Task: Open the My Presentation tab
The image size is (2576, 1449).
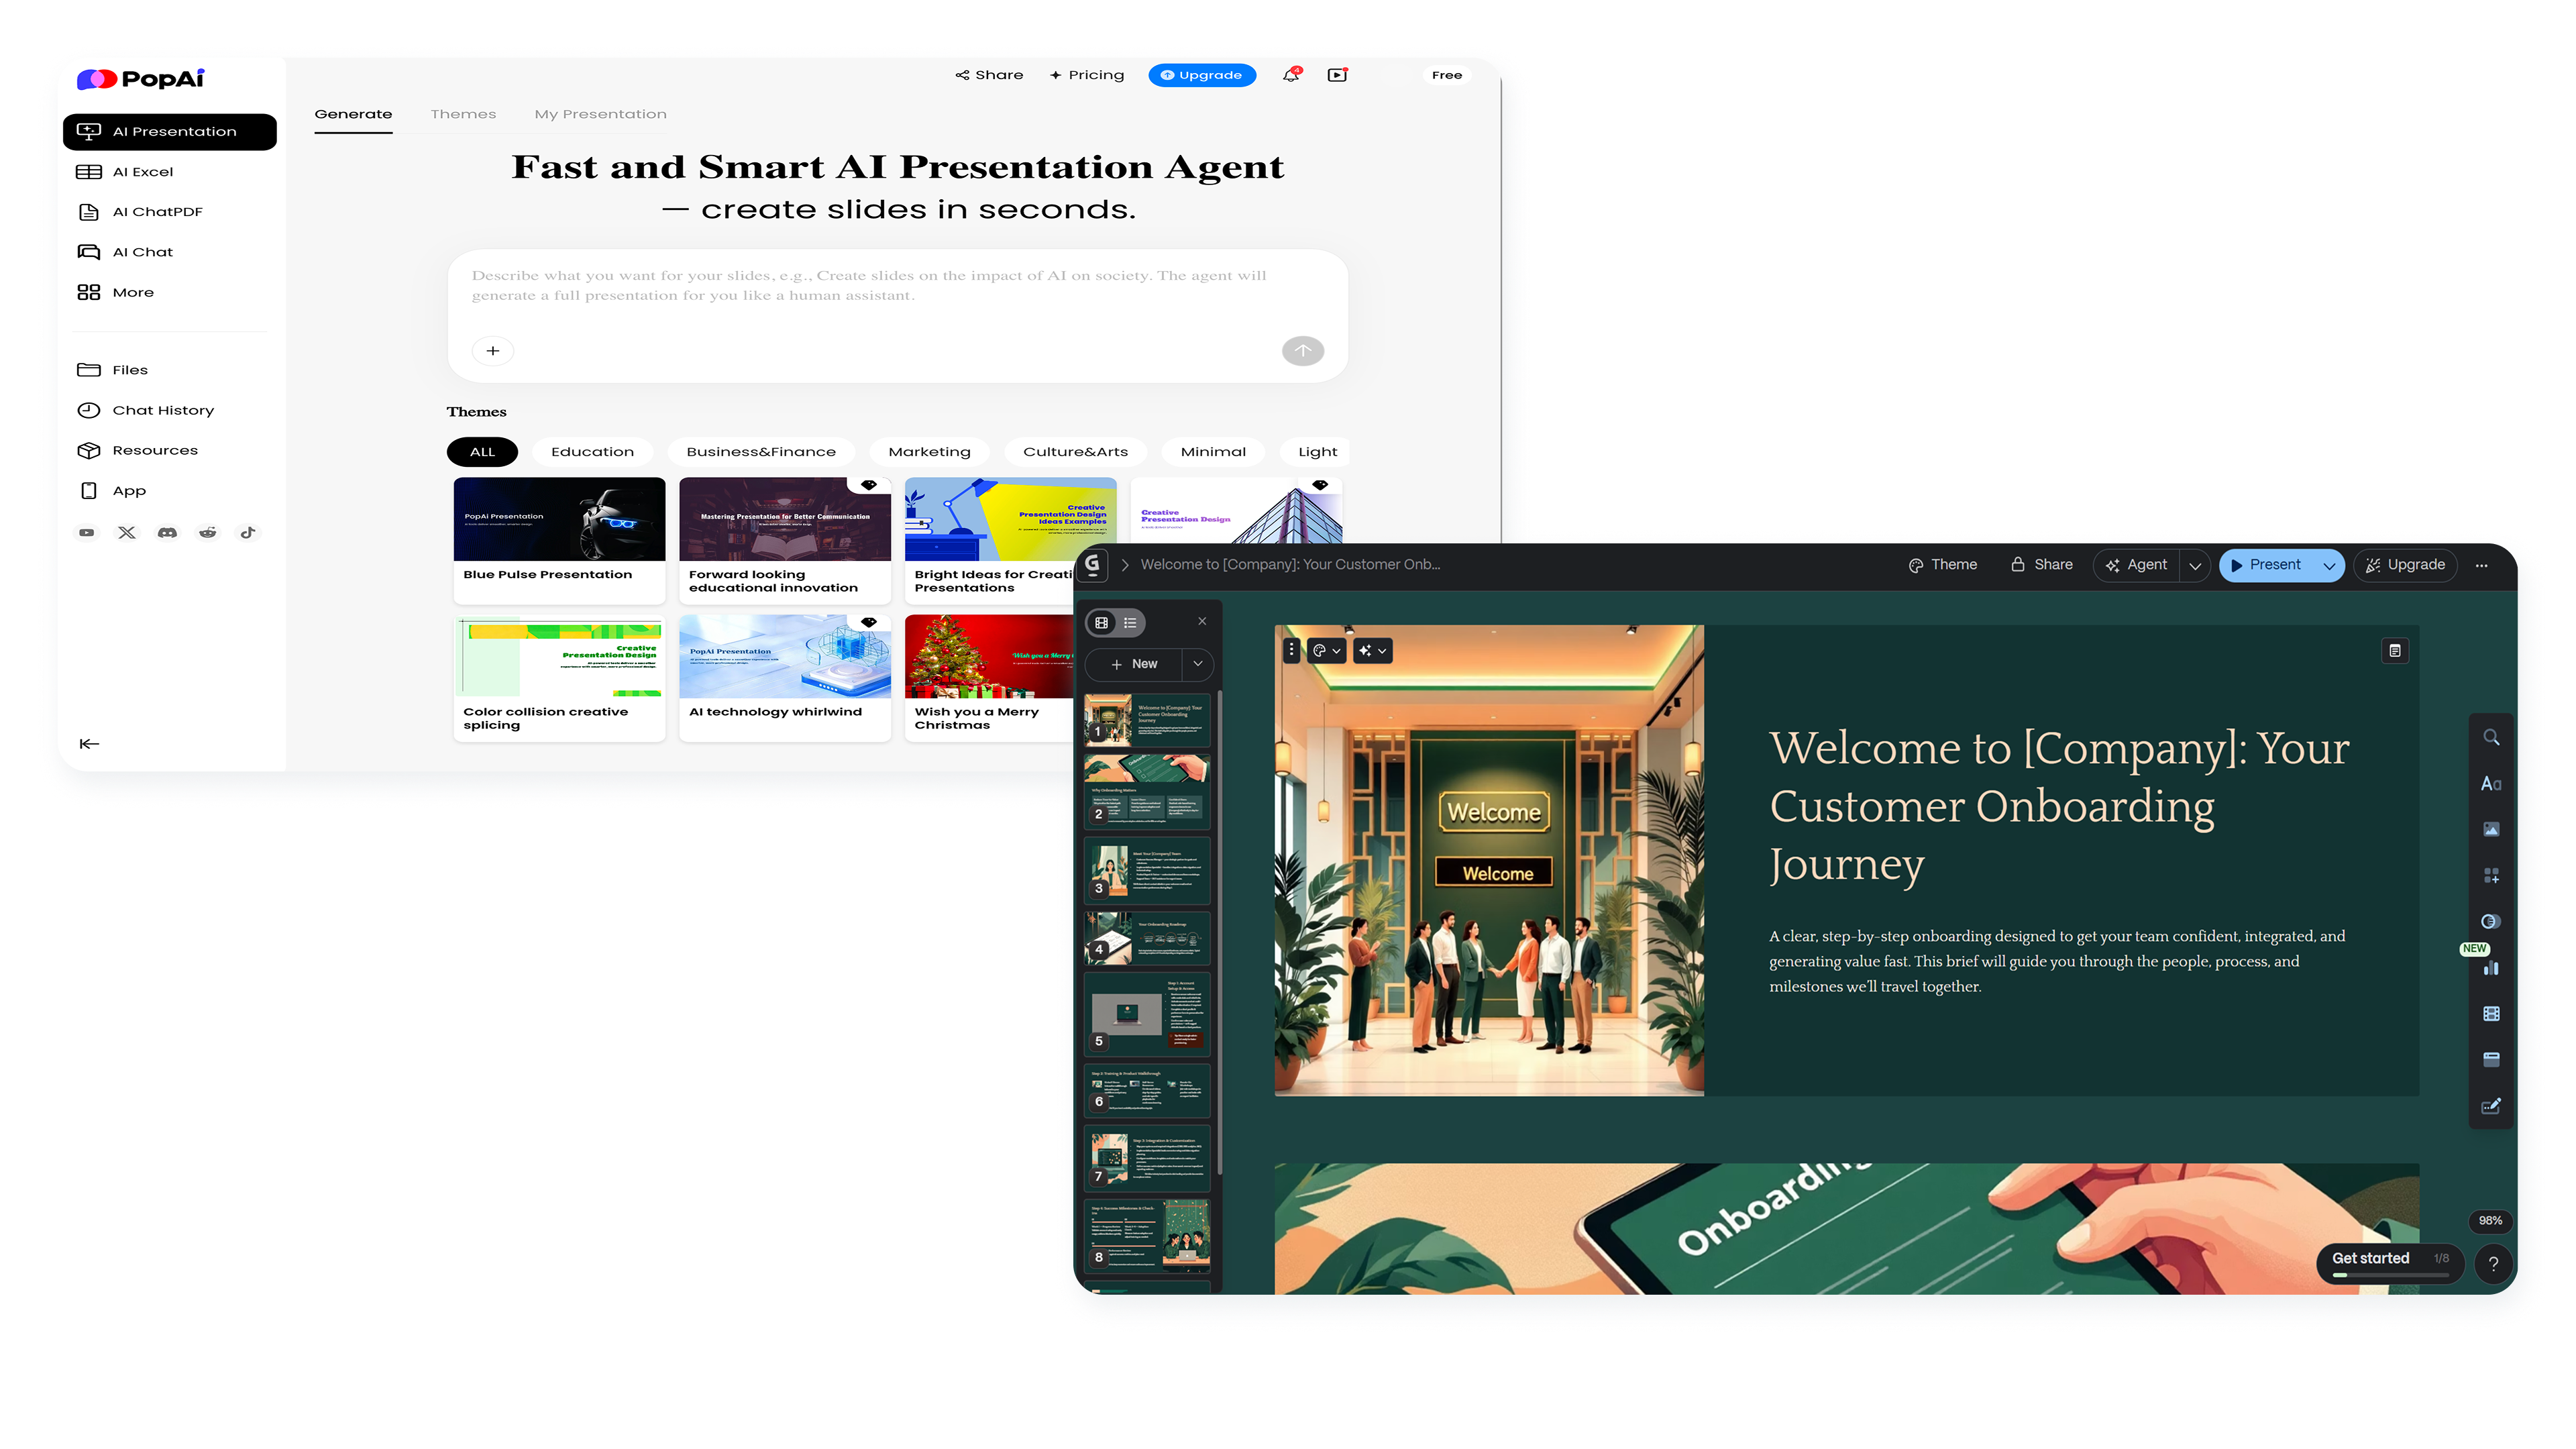Action: 600,114
